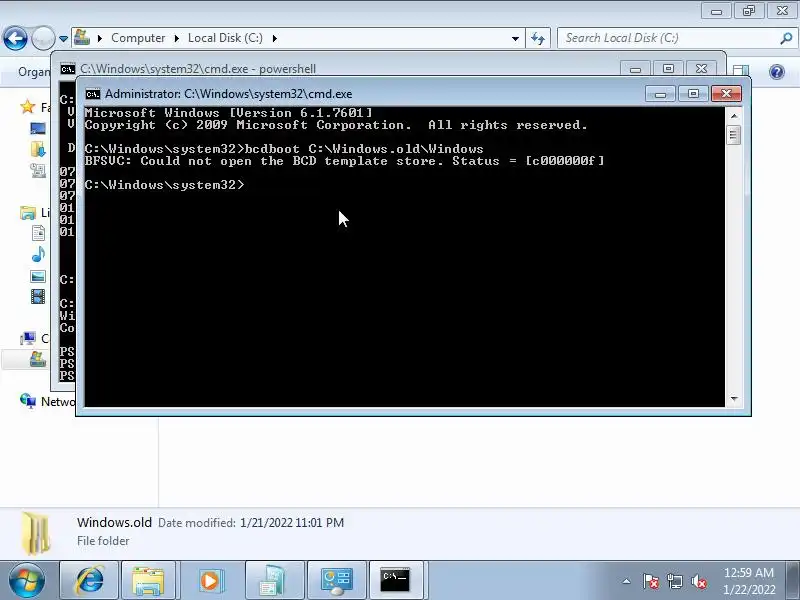Click the Show desktop strip
The height and width of the screenshot is (600, 800).
click(792, 580)
